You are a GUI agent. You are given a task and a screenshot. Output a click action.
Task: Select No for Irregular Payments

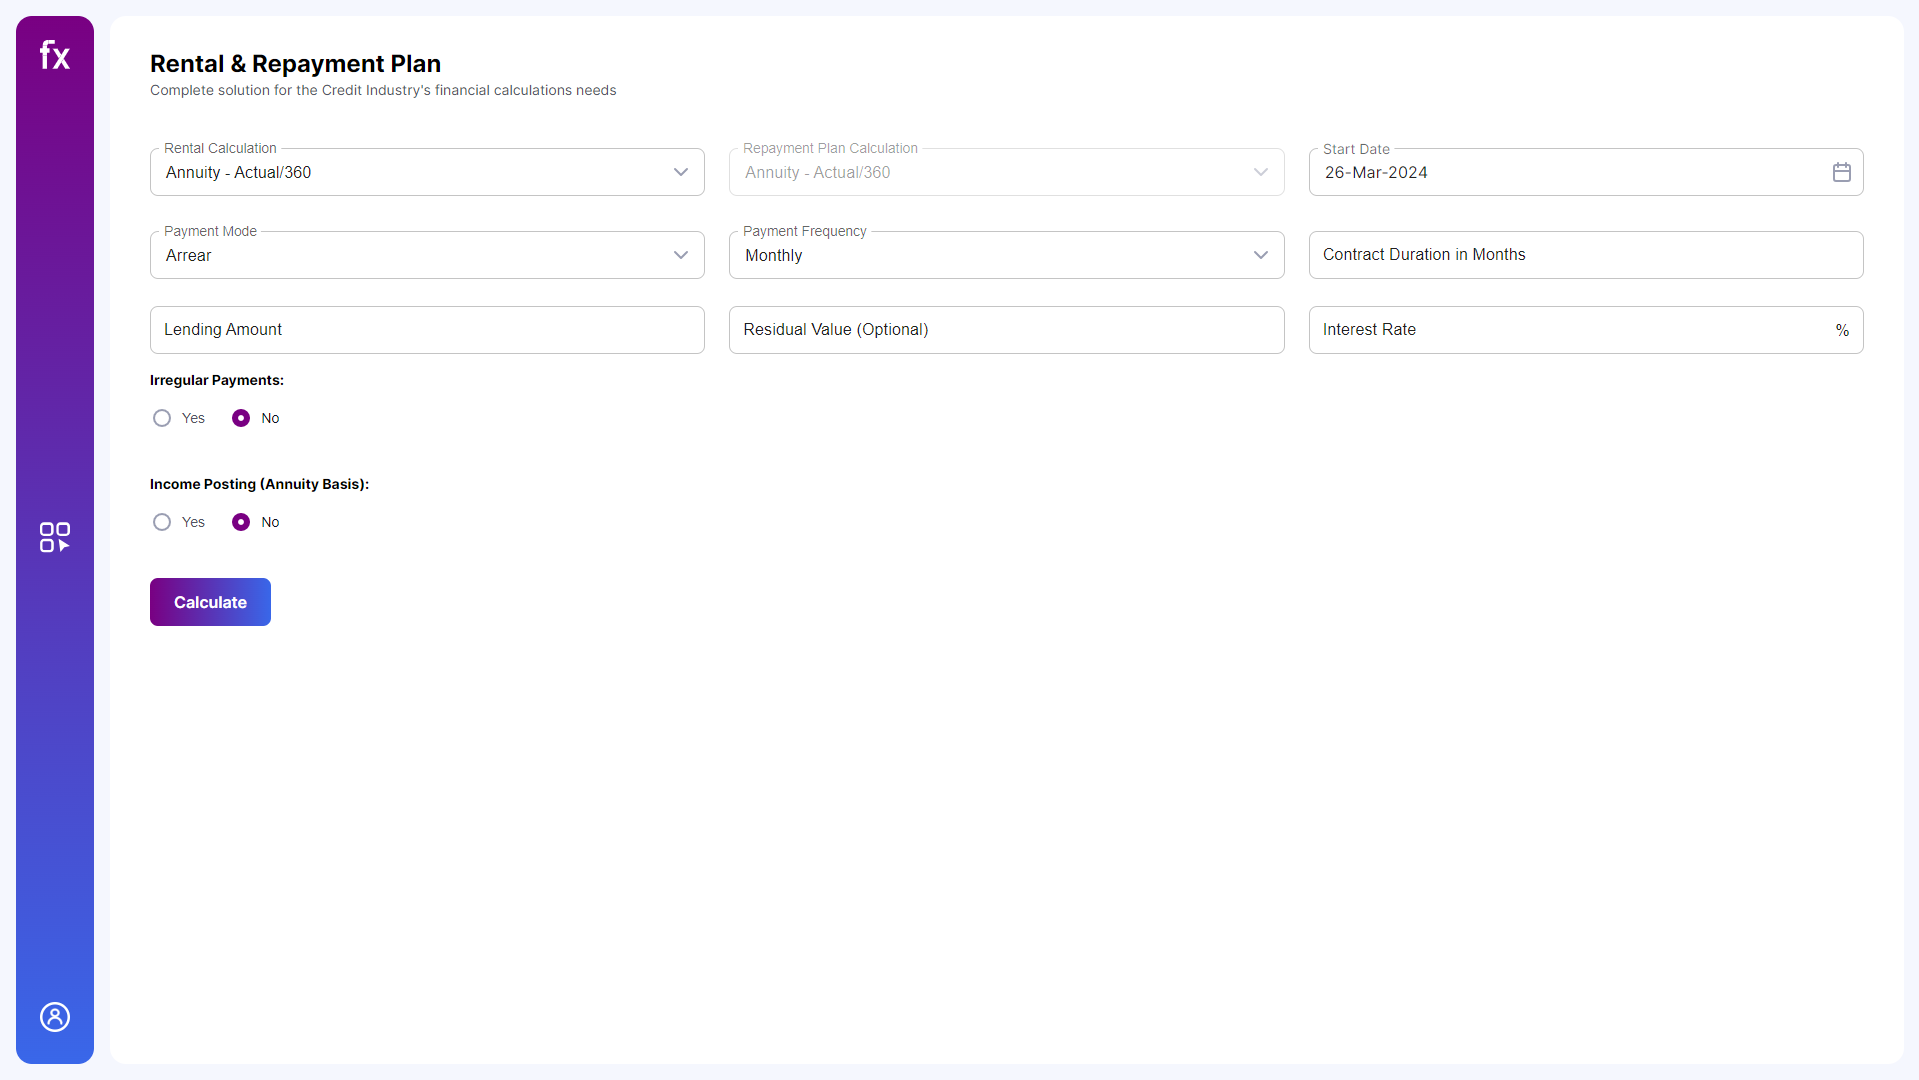240,418
